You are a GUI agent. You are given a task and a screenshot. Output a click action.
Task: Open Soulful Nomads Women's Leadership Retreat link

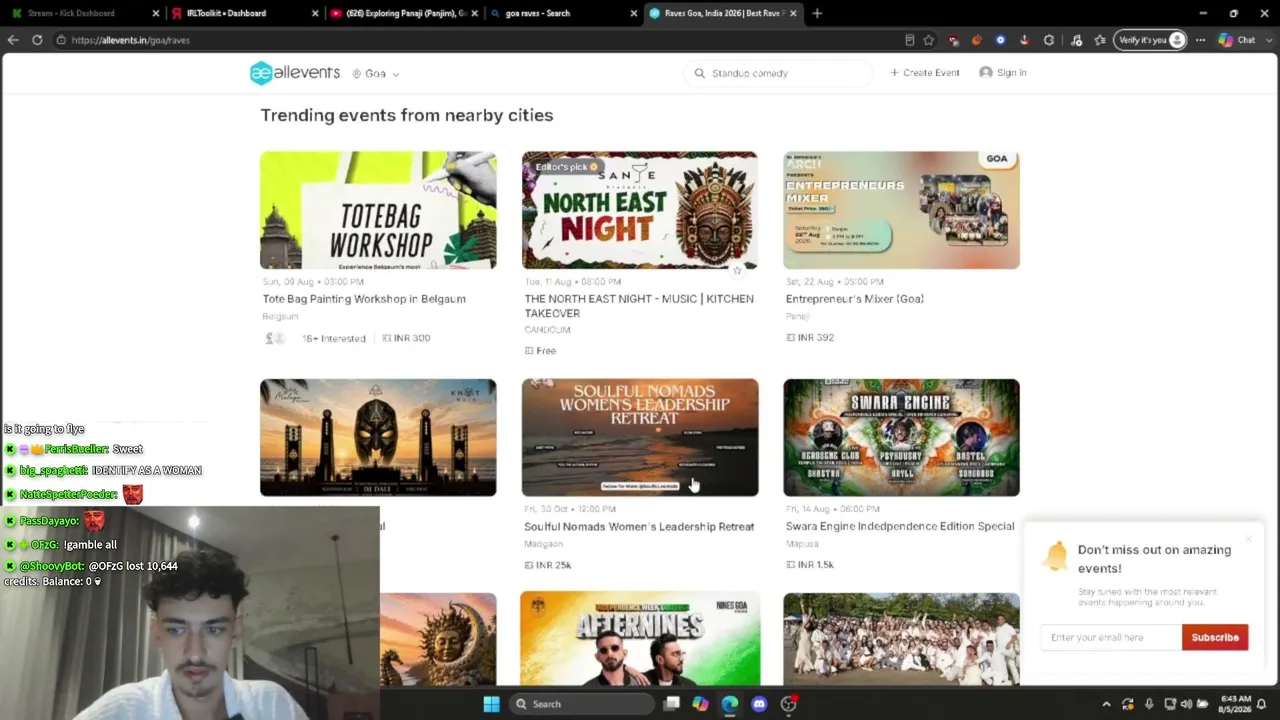[639, 527]
